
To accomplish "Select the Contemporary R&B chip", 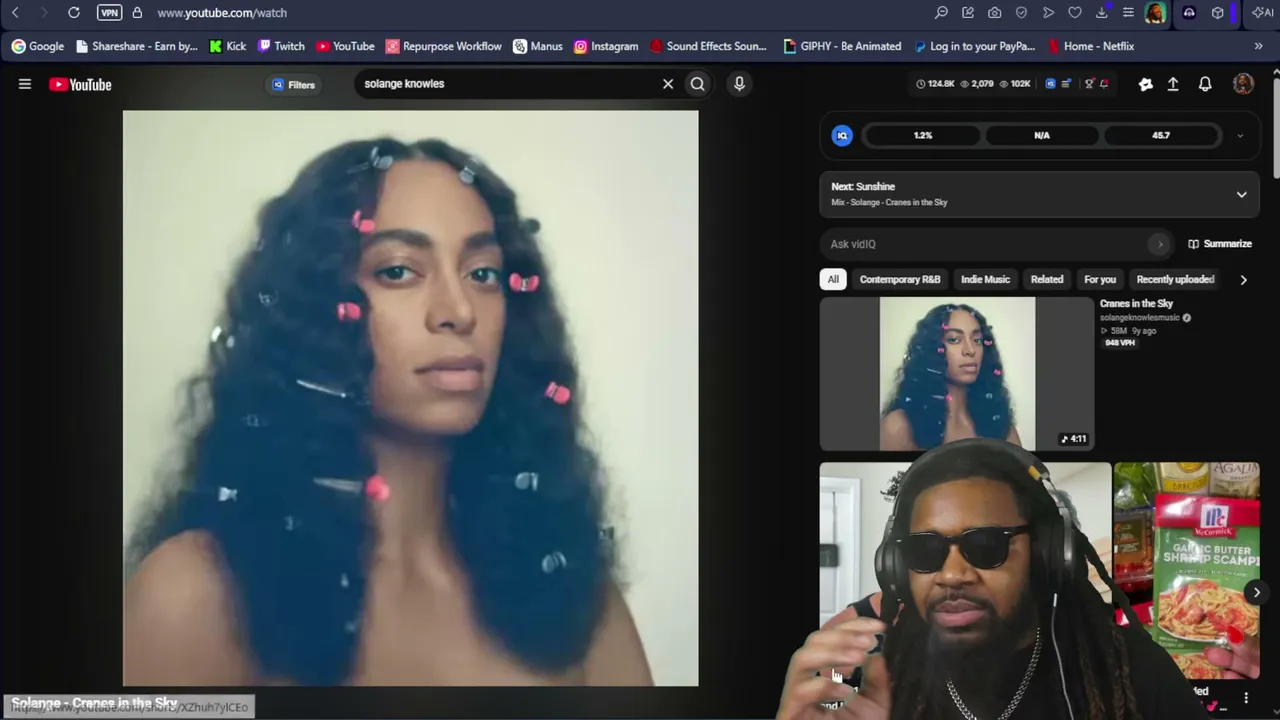I will [x=900, y=279].
